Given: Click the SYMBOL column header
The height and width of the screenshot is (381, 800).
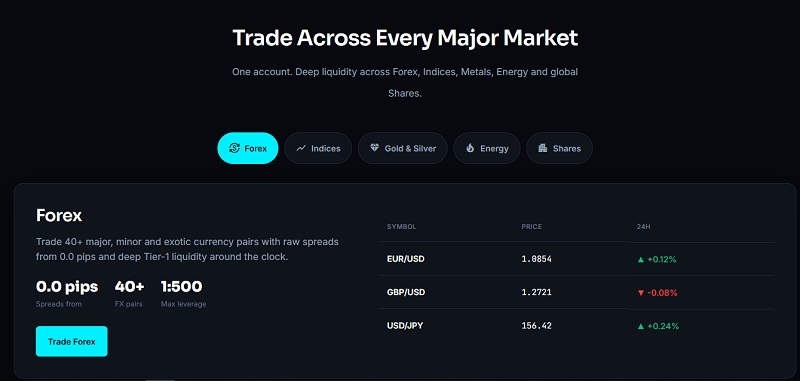Looking at the screenshot, I should tap(402, 226).
